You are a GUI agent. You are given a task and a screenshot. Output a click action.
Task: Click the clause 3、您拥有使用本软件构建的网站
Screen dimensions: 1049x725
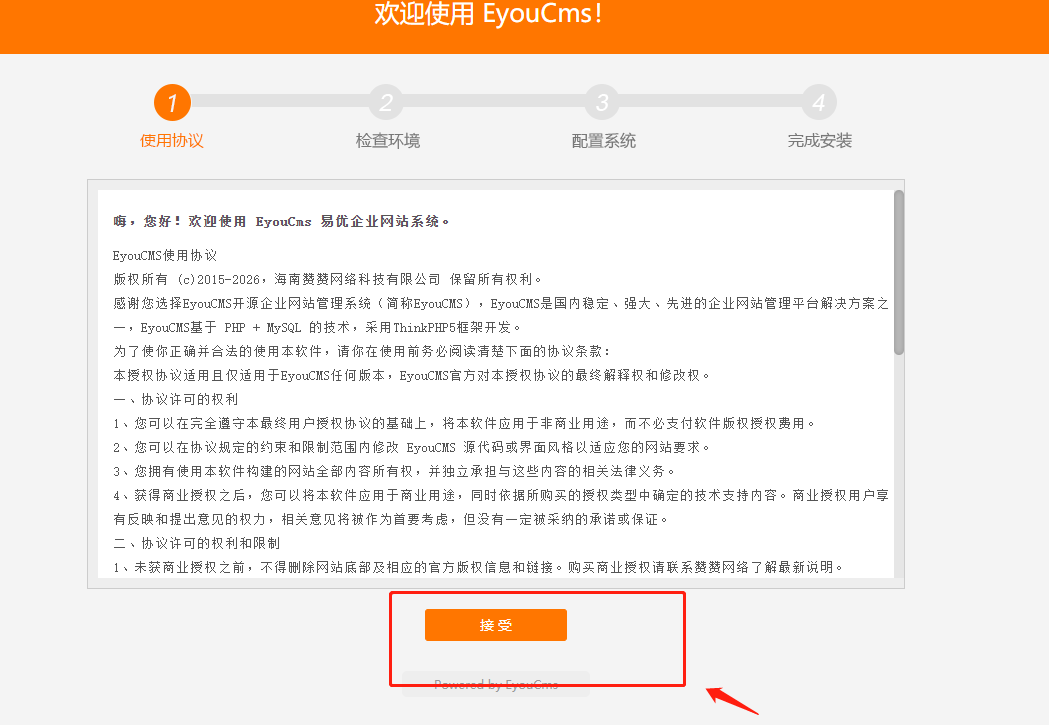pos(394,472)
